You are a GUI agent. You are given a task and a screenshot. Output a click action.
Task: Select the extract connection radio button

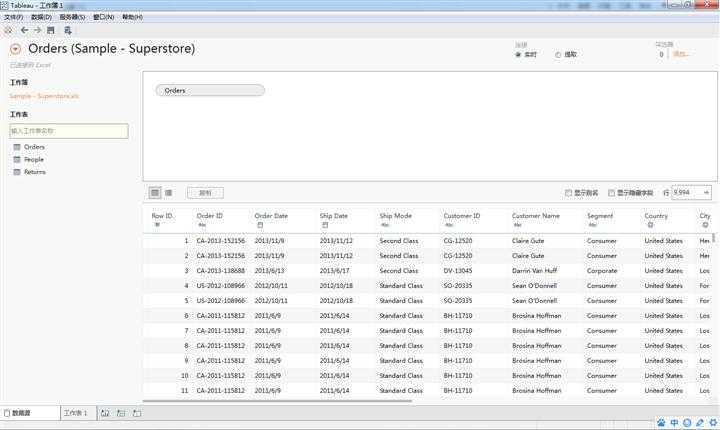click(x=558, y=54)
